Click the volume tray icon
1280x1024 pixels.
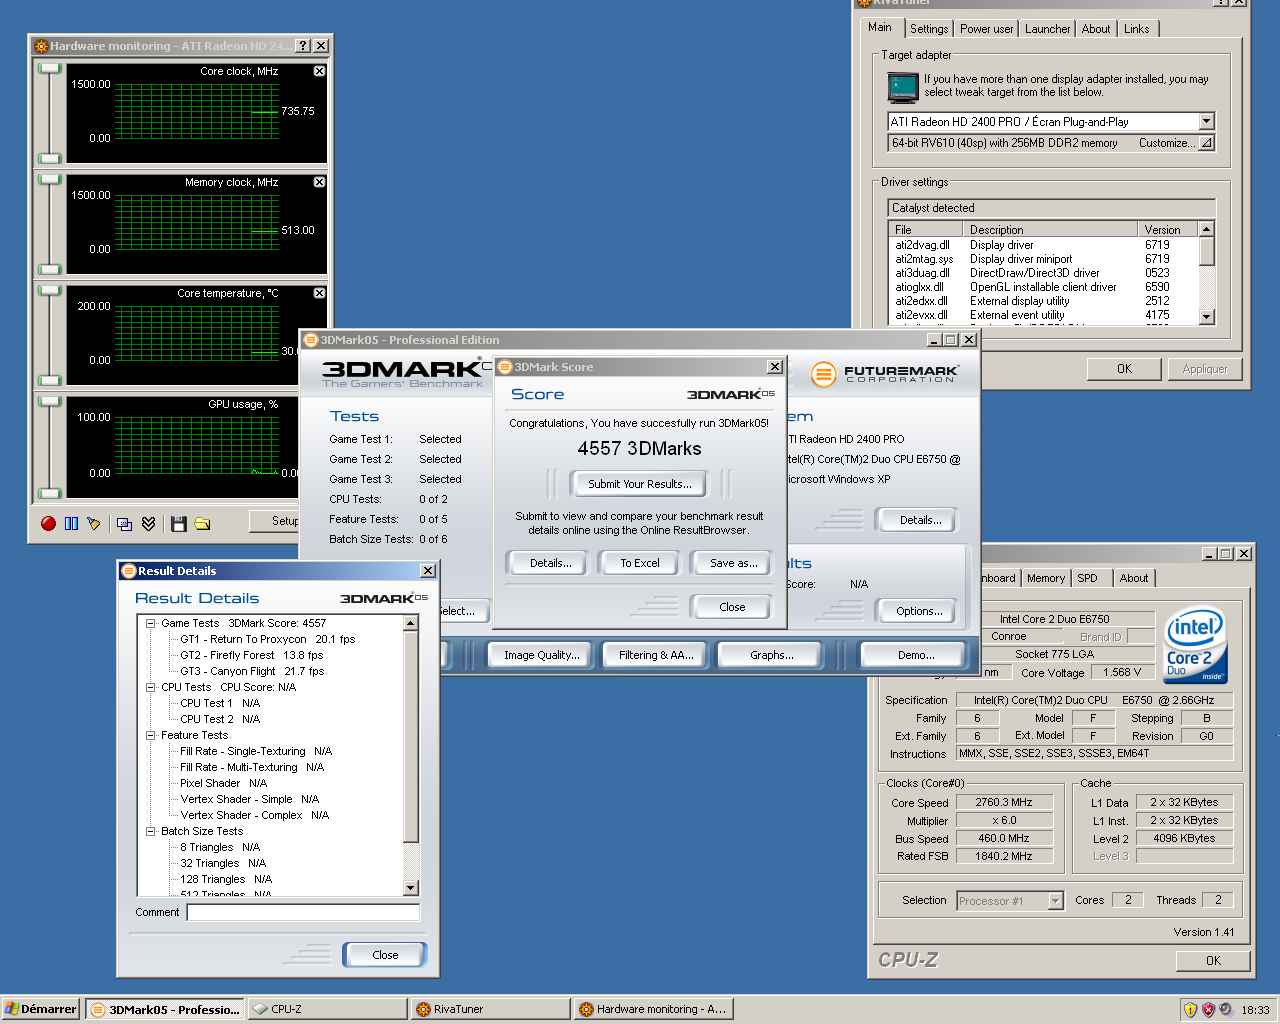(1226, 1010)
